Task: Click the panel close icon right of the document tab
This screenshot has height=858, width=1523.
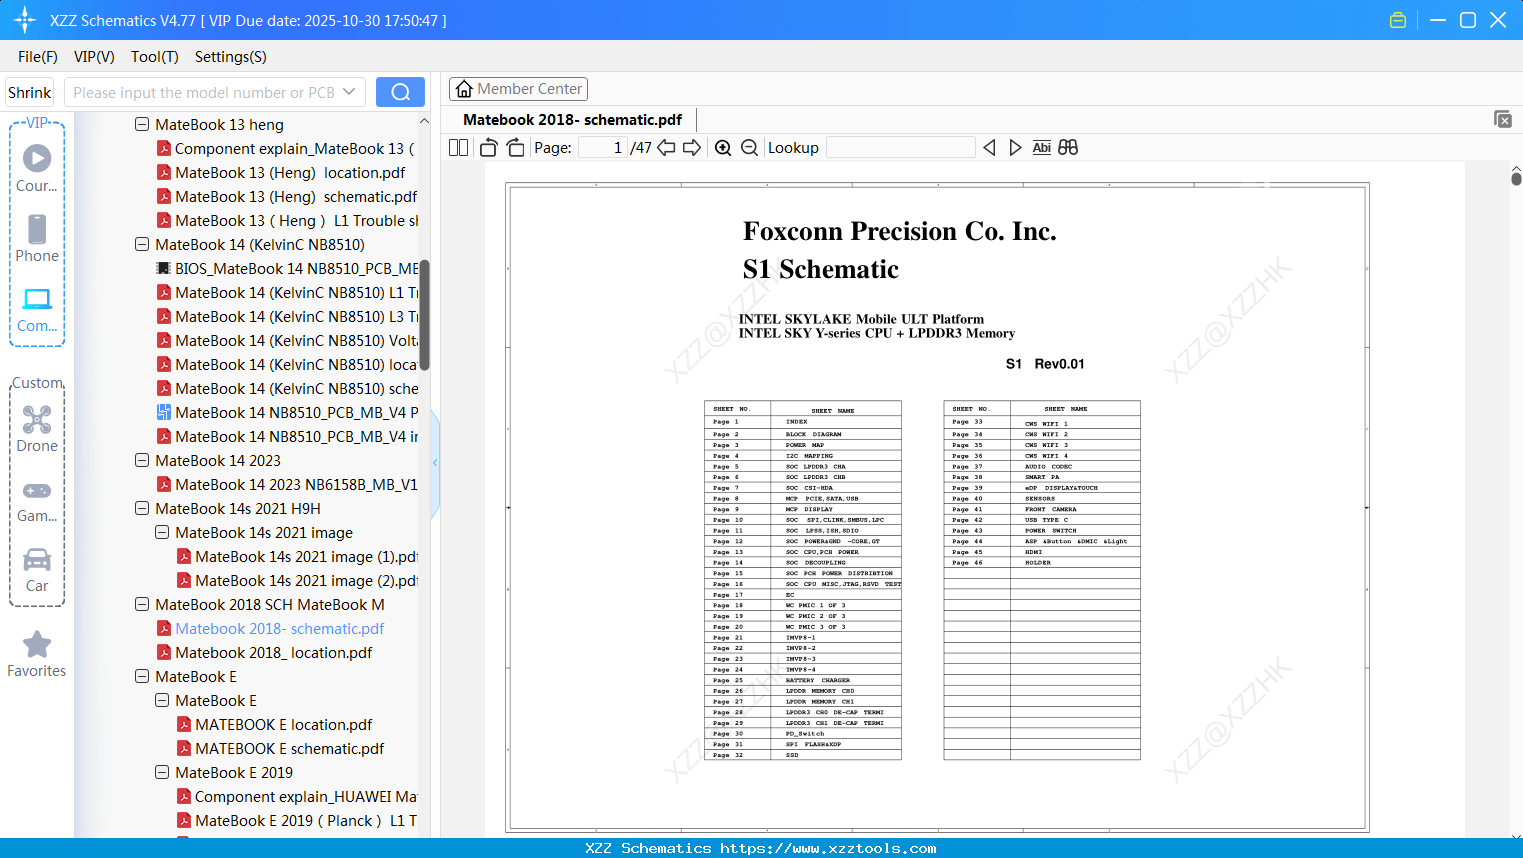Action: coord(1503,119)
